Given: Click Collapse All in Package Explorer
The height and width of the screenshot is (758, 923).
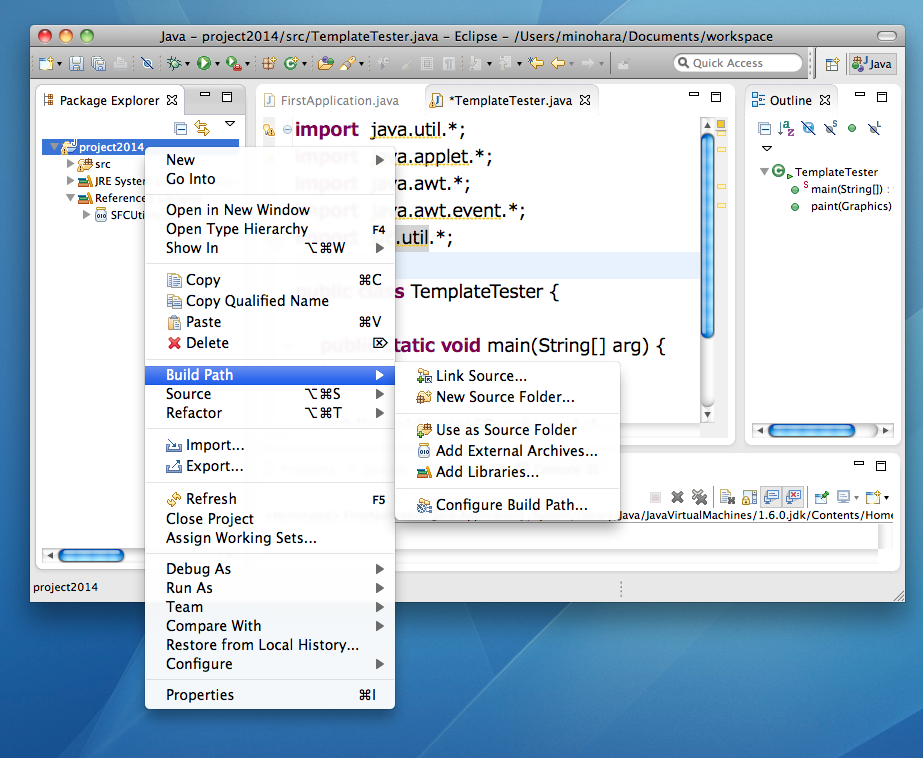Looking at the screenshot, I should pos(180,128).
